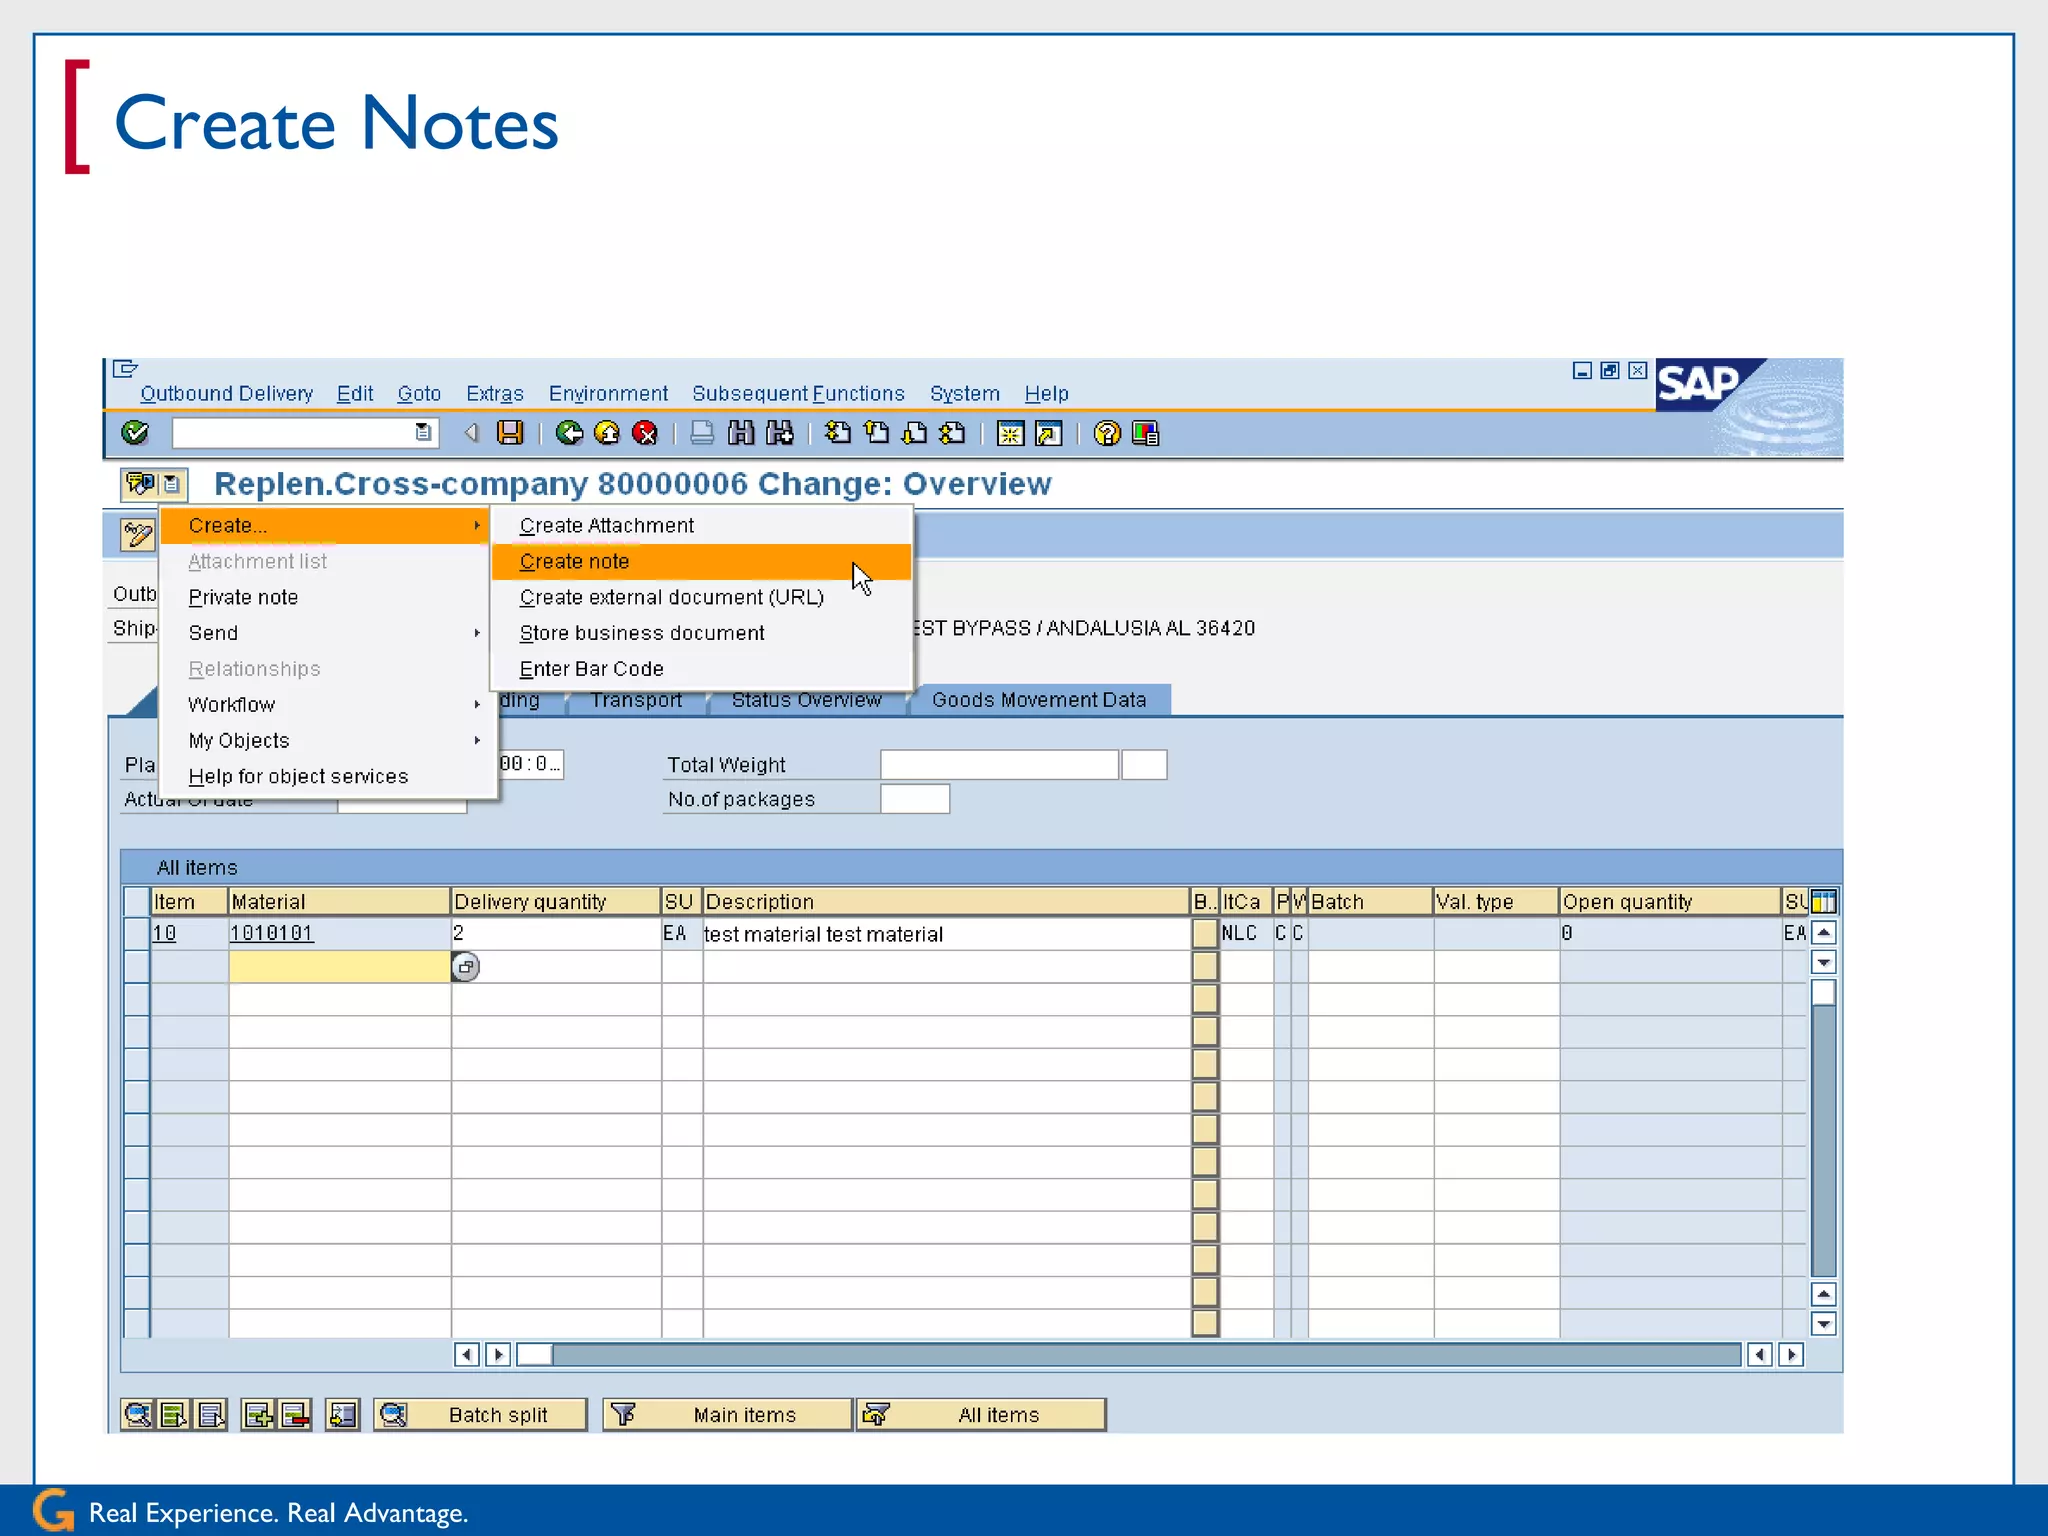The width and height of the screenshot is (2048, 1536).
Task: Select Create note menu entry
Action: 701,561
